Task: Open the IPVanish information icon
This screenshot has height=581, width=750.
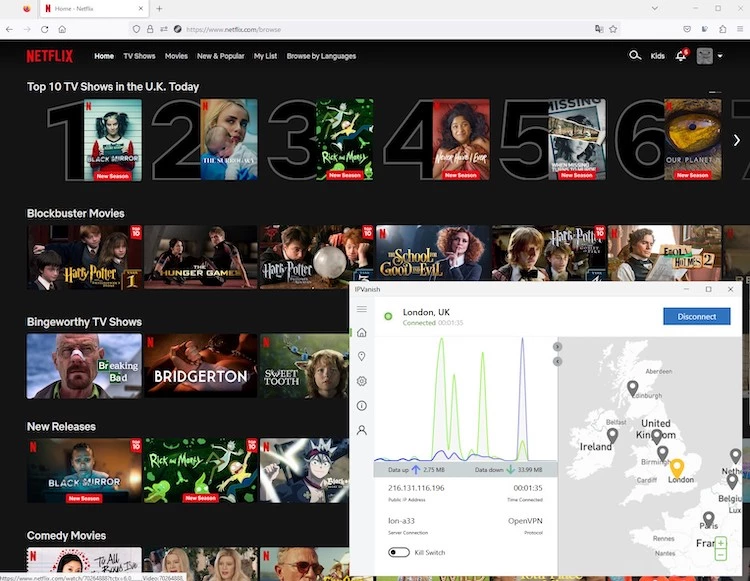Action: pos(361,406)
